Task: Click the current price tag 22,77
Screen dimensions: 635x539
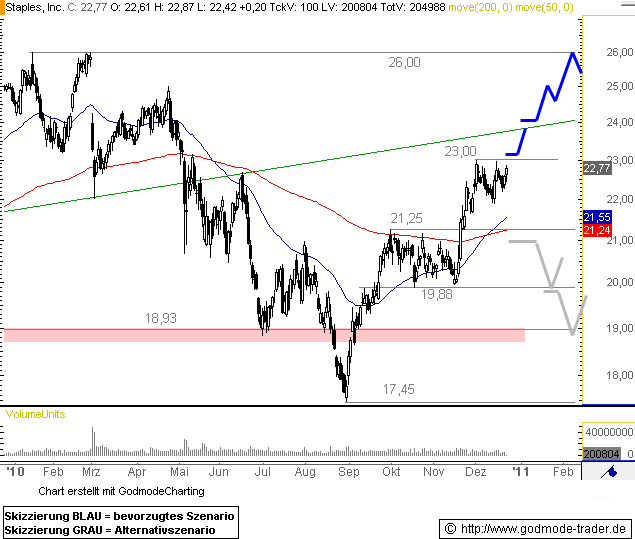Action: coord(597,168)
